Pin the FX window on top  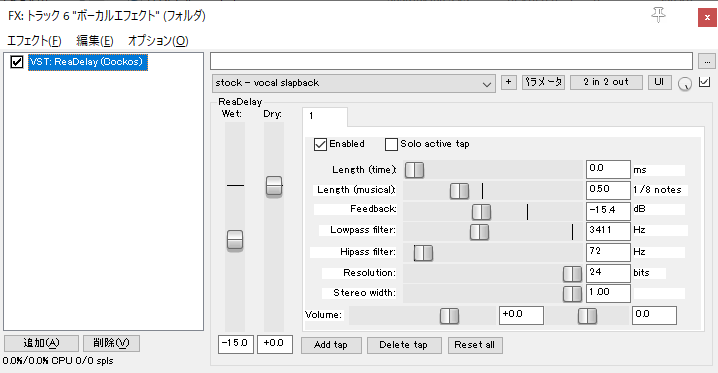[x=658, y=15]
